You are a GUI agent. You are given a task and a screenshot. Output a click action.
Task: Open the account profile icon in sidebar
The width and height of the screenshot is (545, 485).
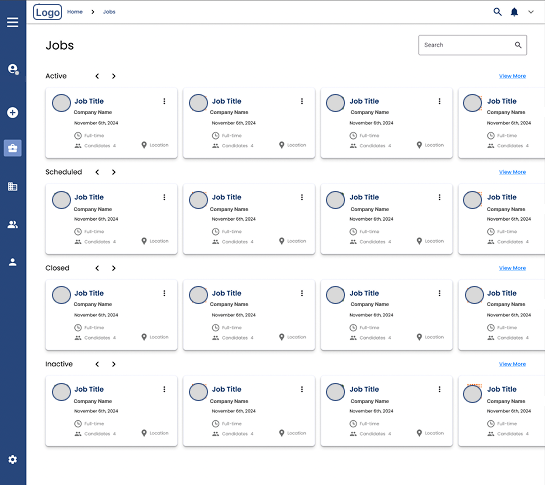pyautogui.click(x=13, y=69)
